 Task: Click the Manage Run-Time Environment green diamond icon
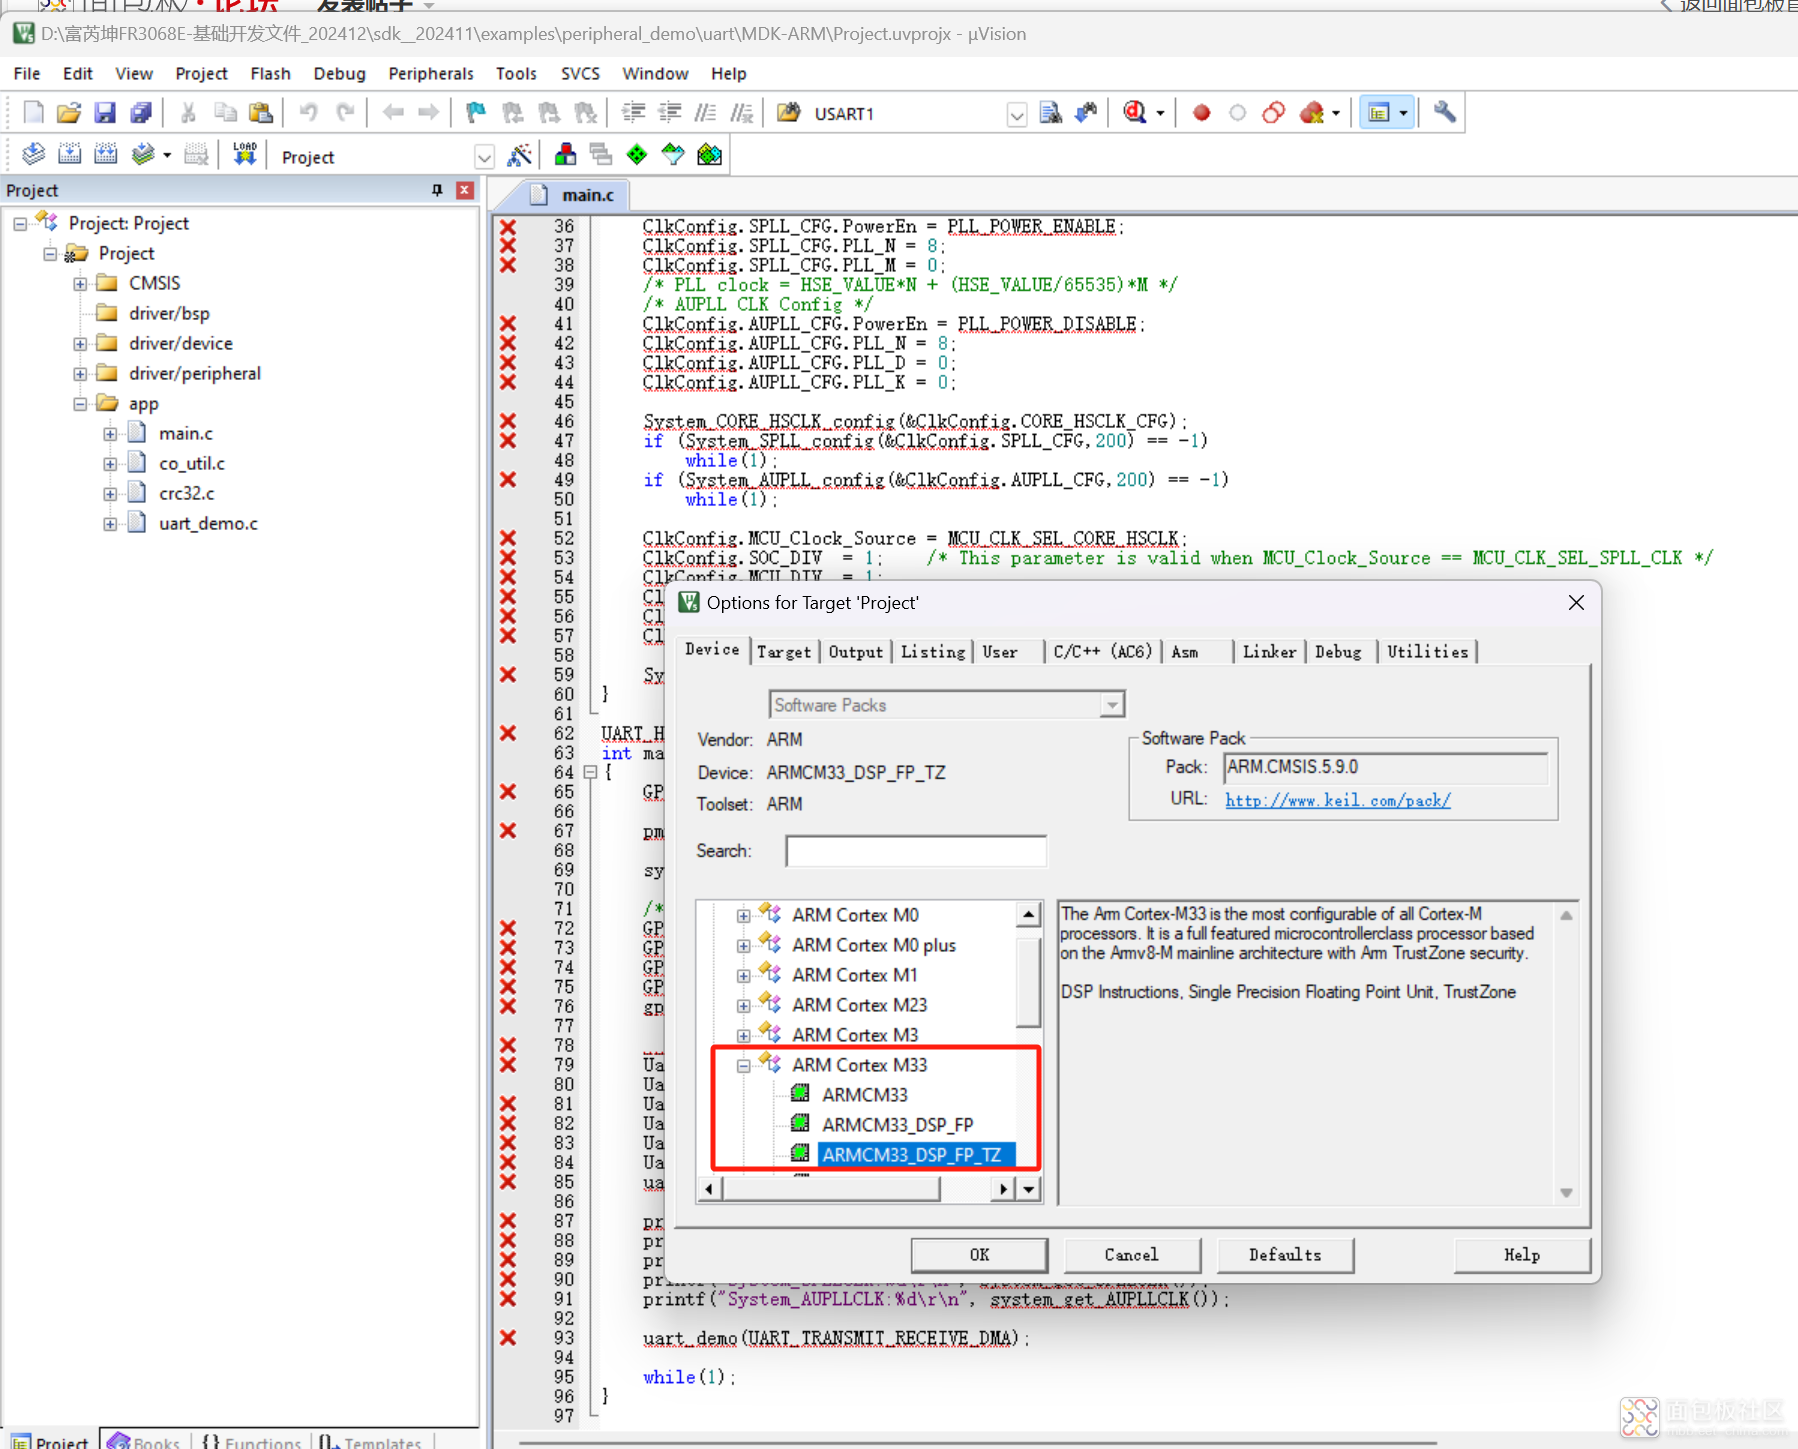pyautogui.click(x=637, y=155)
